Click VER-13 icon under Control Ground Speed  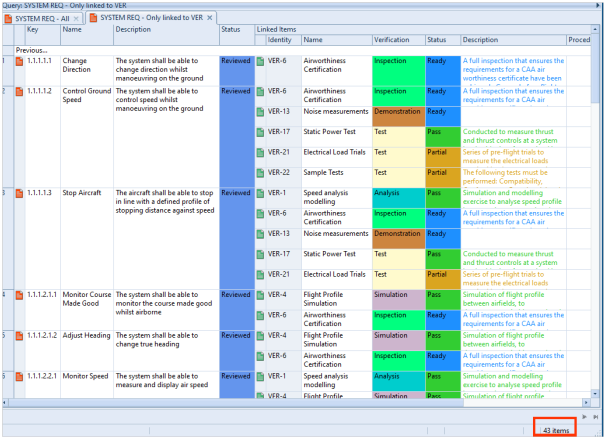point(260,112)
